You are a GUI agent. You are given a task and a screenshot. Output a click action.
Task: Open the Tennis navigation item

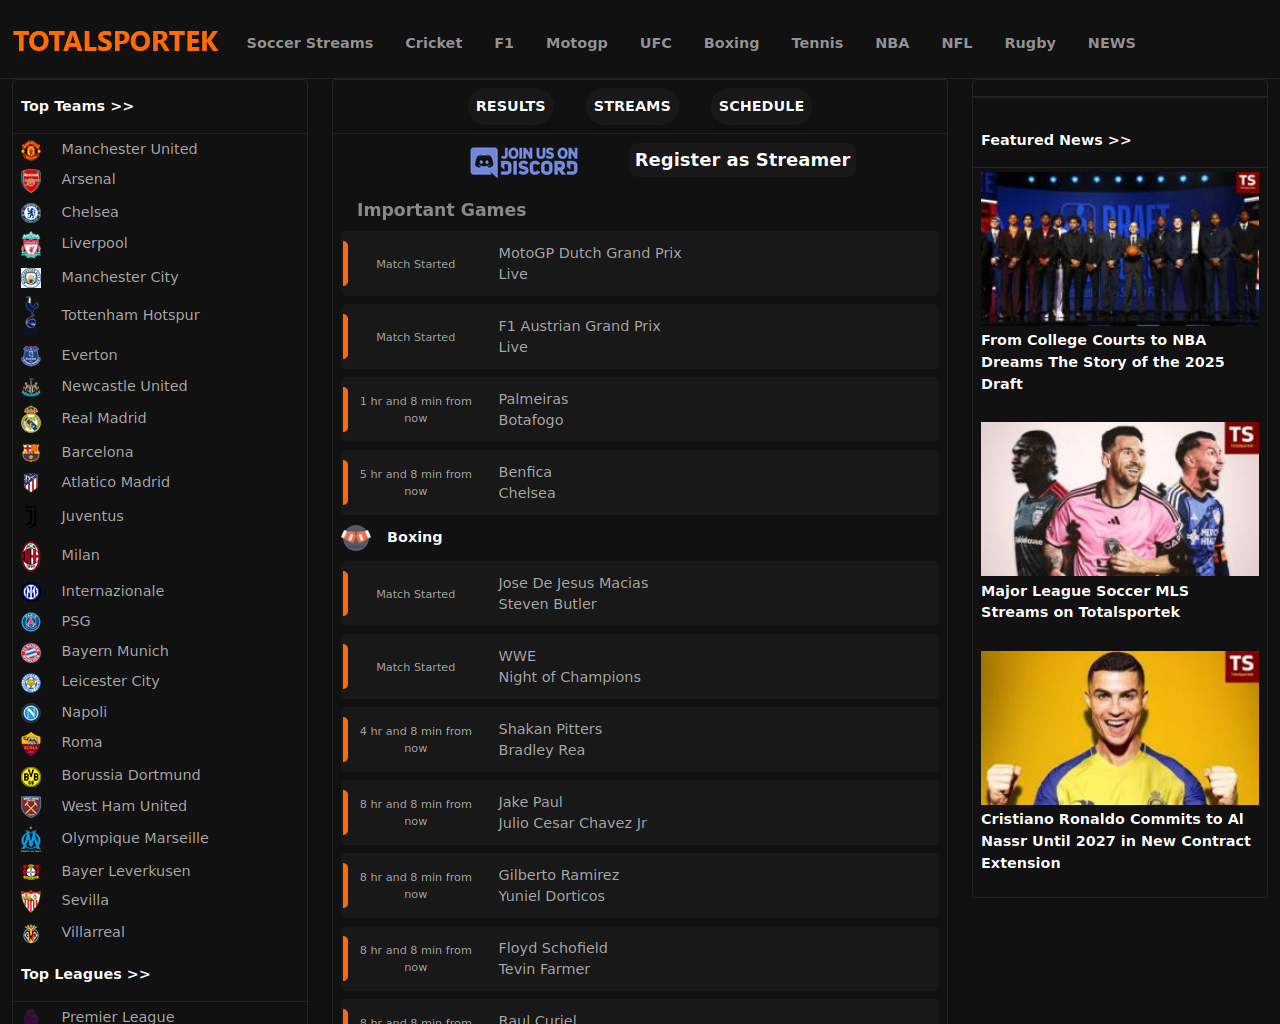[x=817, y=43]
